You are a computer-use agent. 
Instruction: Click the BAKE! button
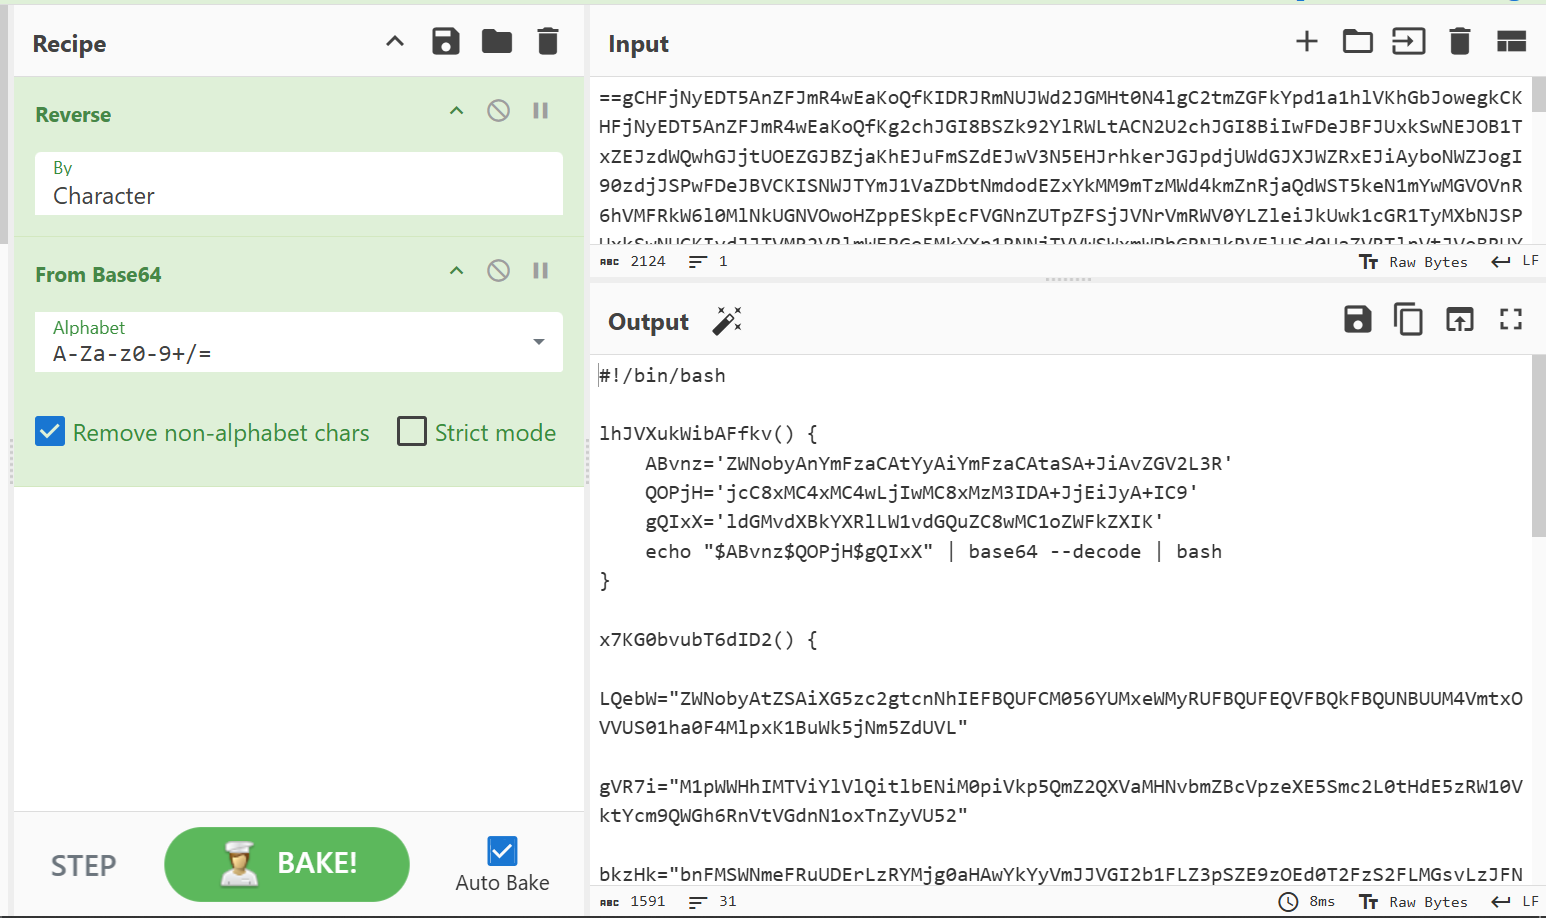287,864
